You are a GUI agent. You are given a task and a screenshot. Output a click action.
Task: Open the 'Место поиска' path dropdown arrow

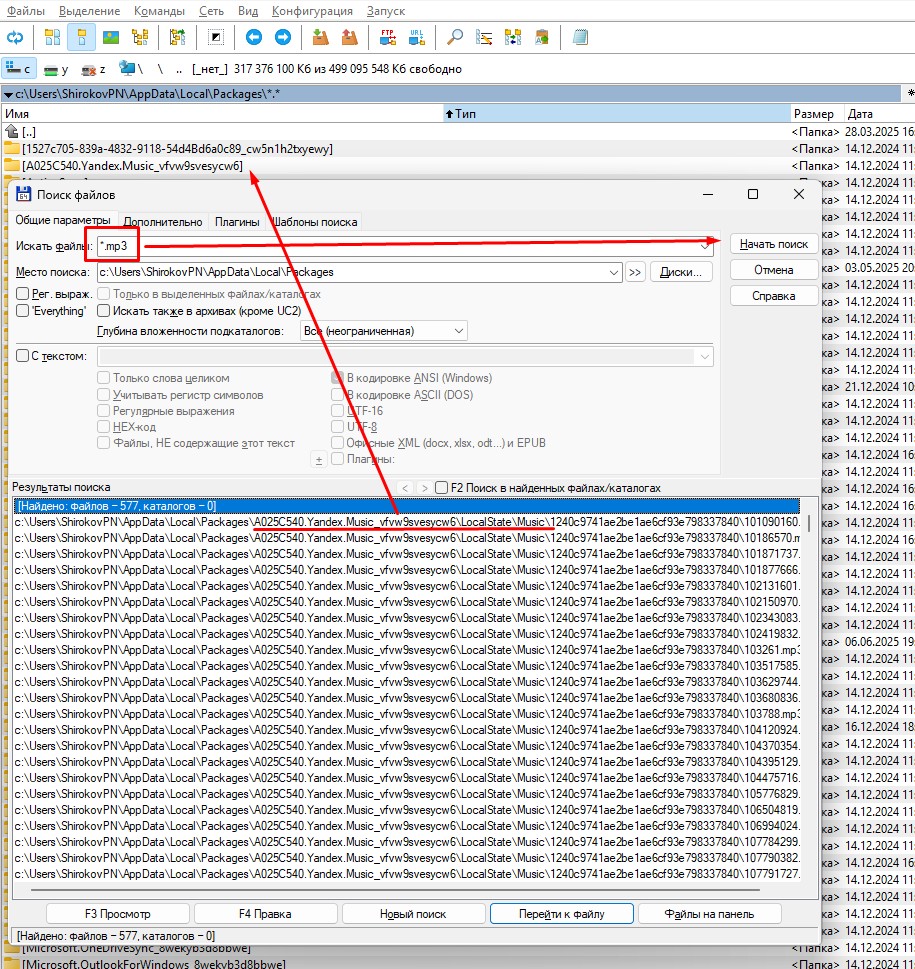pos(614,272)
